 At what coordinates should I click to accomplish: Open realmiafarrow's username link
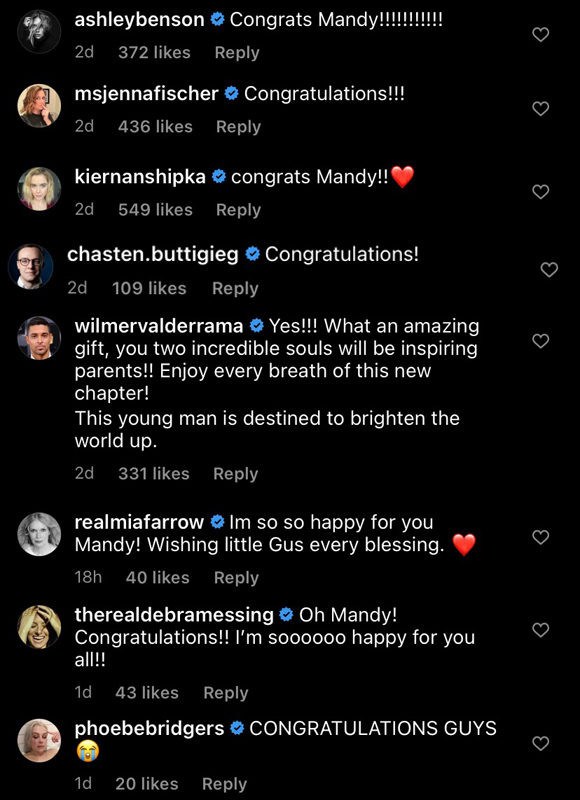click(138, 521)
